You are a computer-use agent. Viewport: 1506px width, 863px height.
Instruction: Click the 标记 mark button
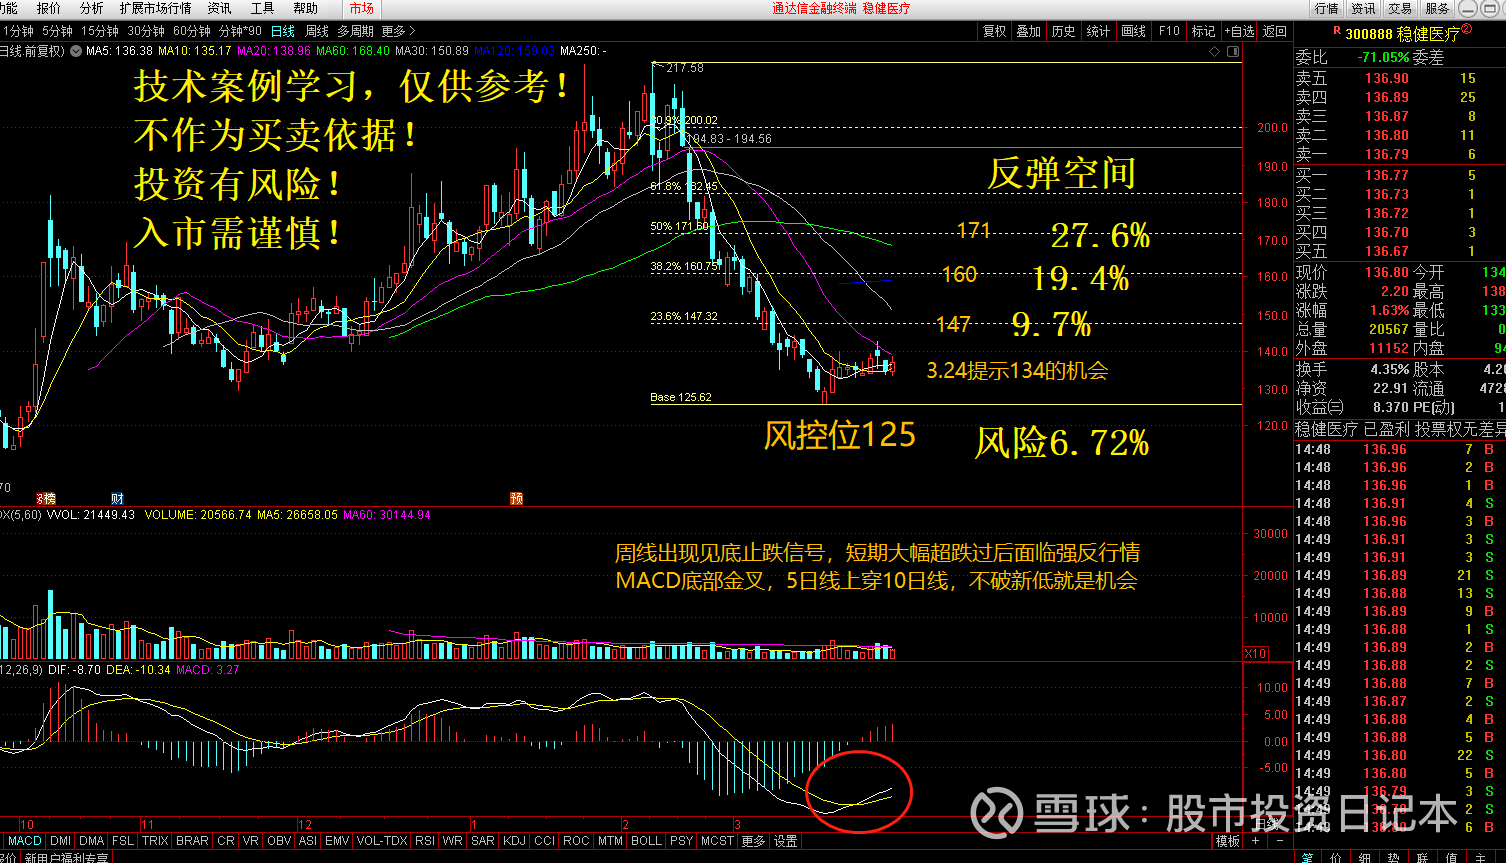(x=1204, y=31)
